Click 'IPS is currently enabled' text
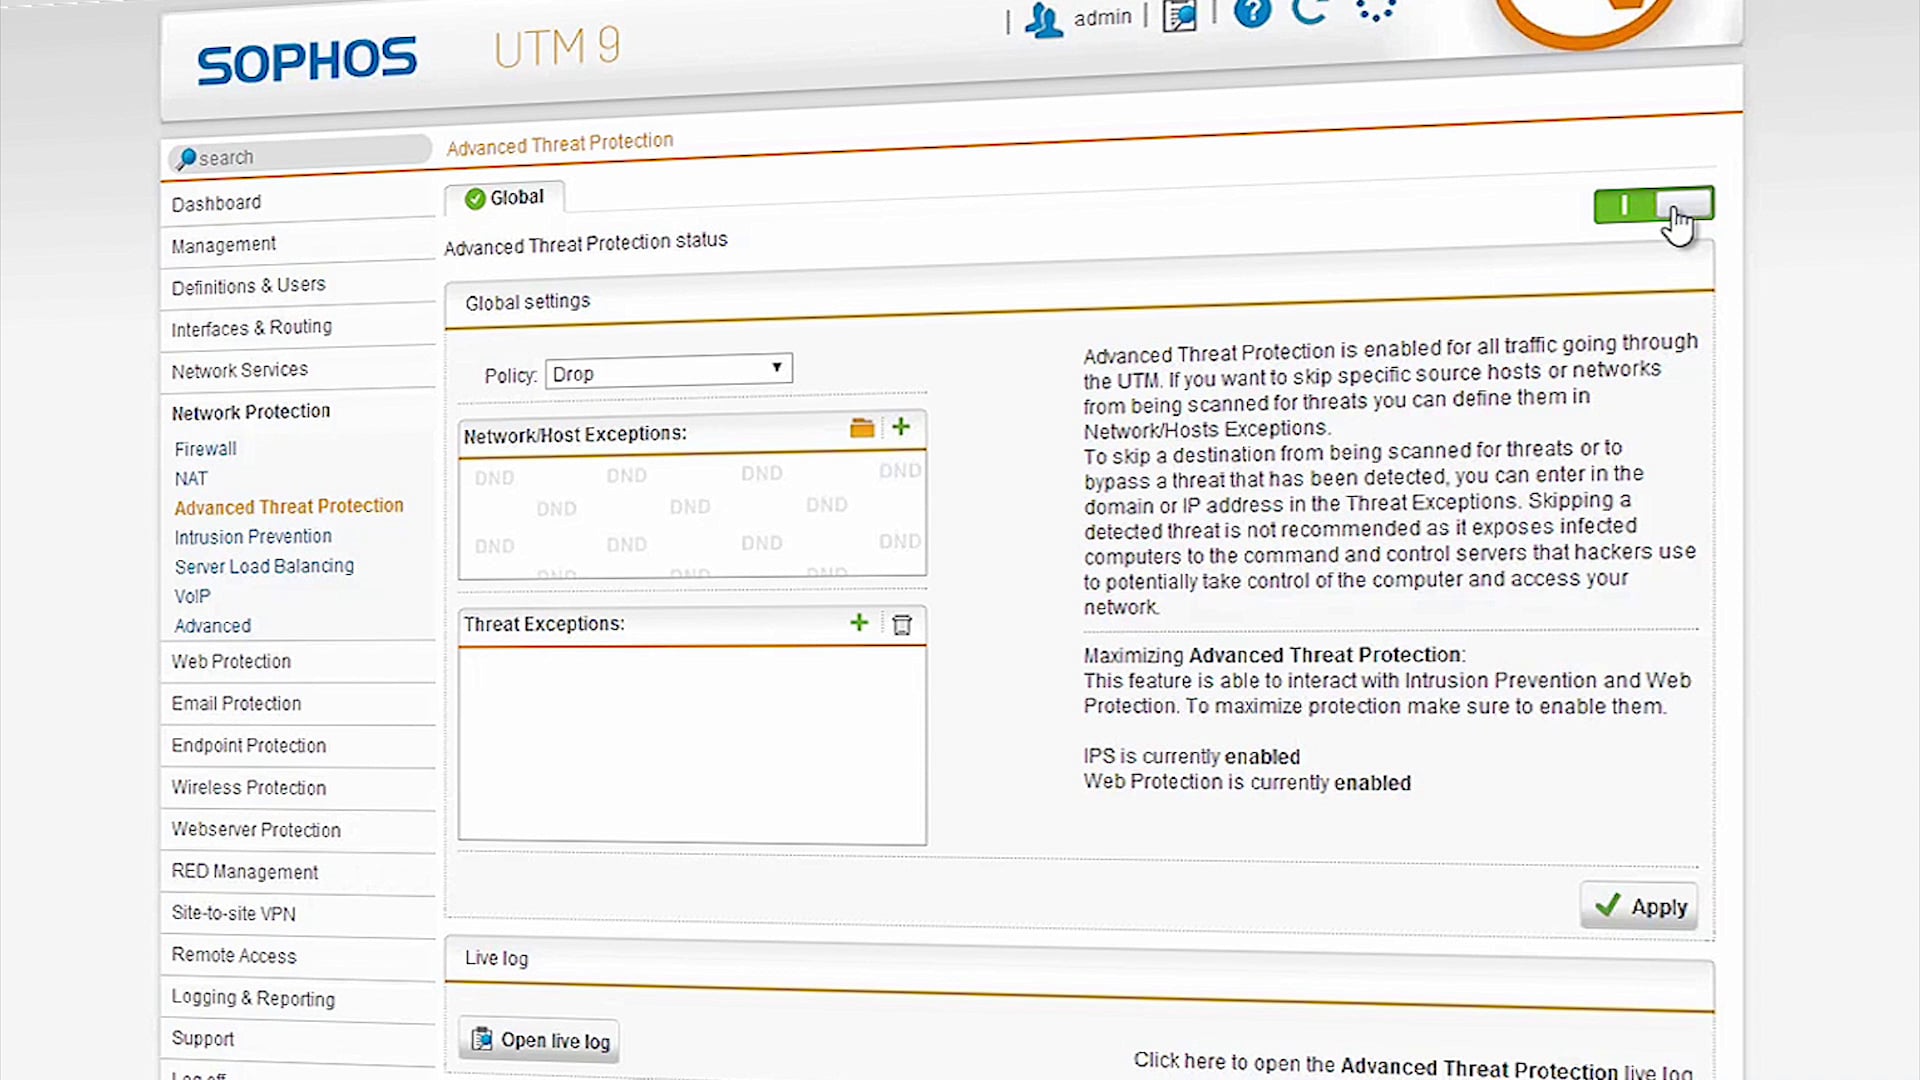The width and height of the screenshot is (1920, 1080). pyautogui.click(x=1191, y=757)
